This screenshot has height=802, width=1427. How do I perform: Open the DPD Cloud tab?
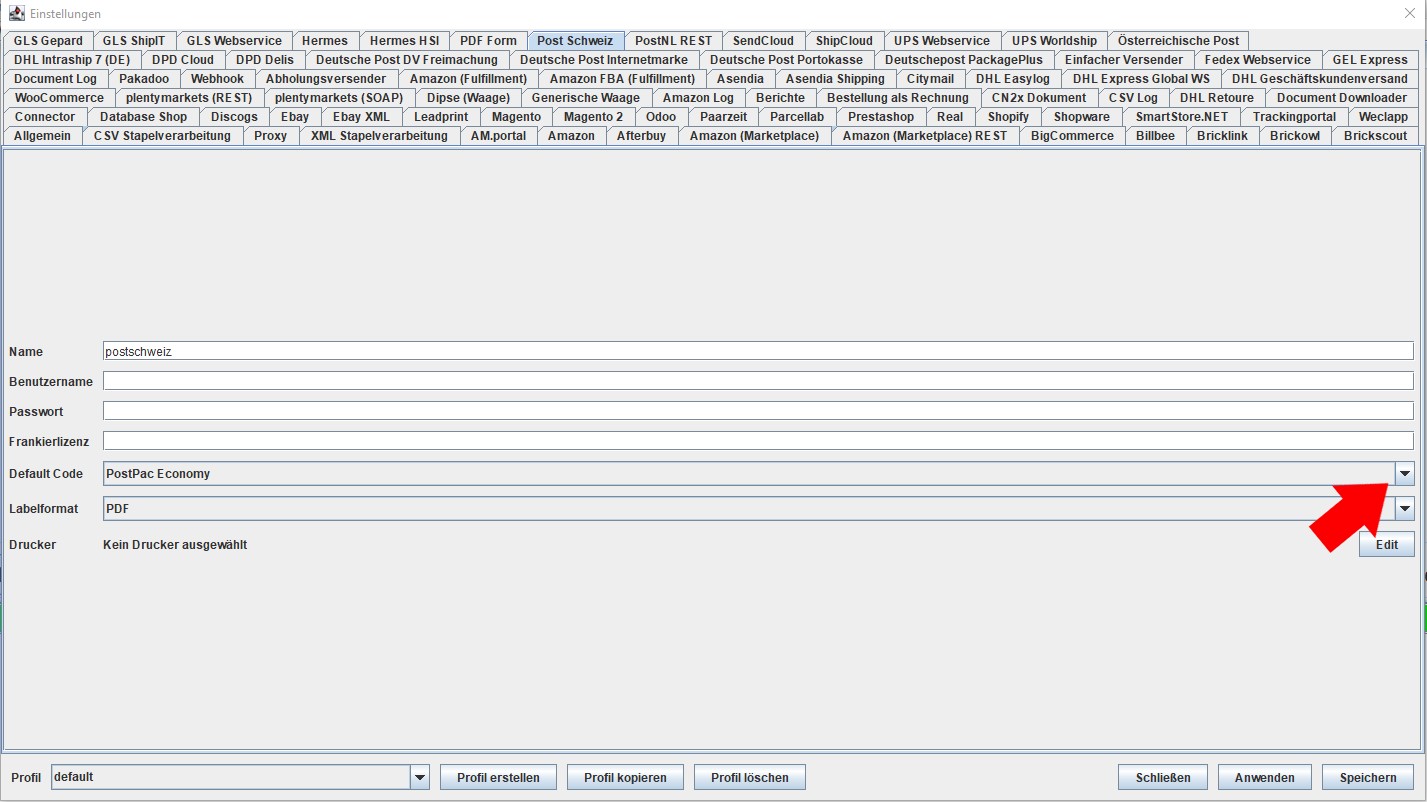(x=183, y=60)
